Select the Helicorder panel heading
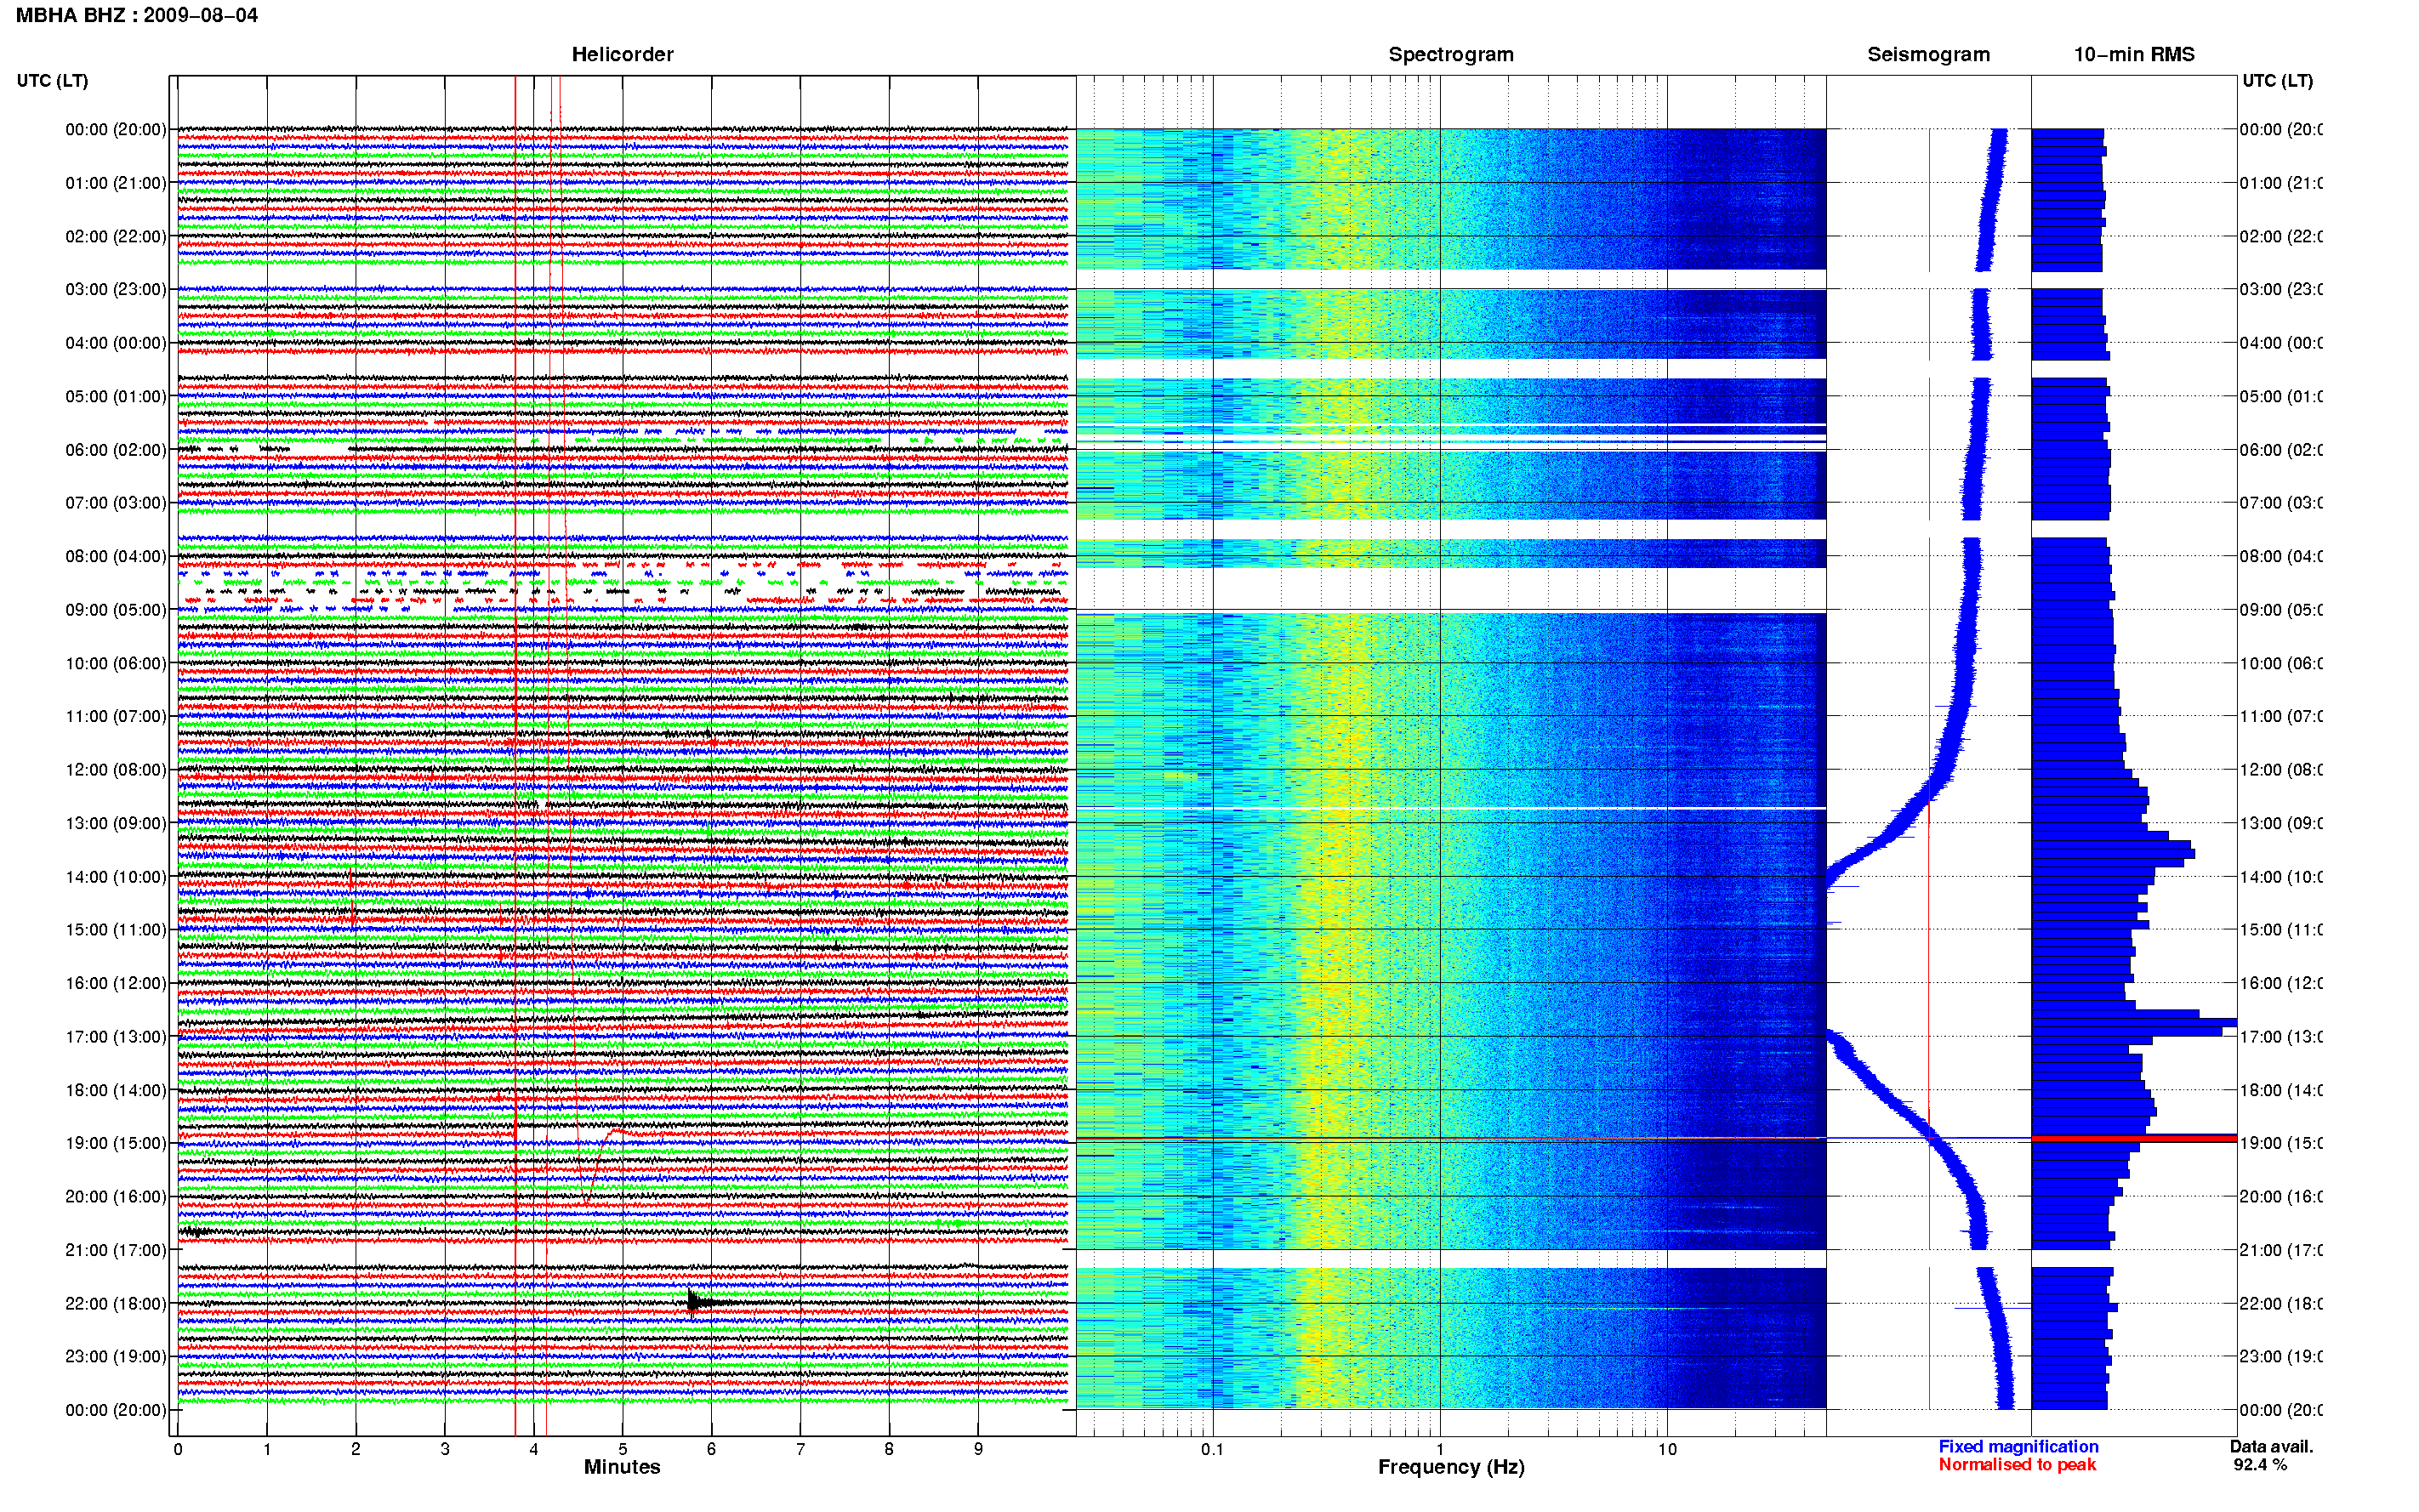Screen dimensions: 2419x1512 pyautogui.click(x=622, y=54)
